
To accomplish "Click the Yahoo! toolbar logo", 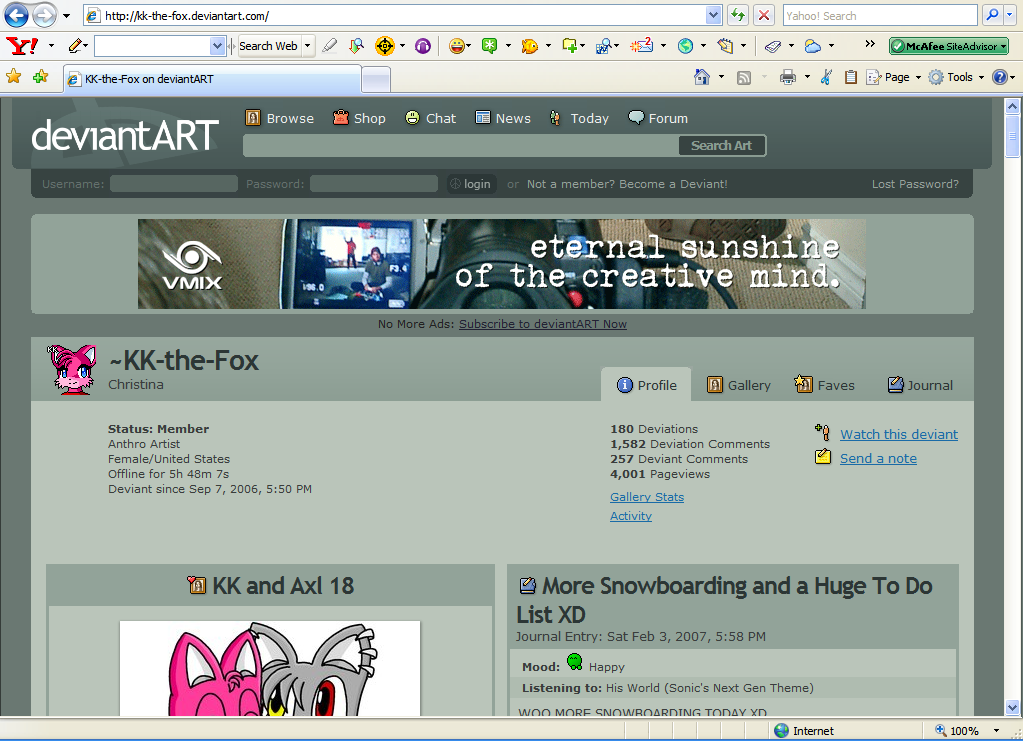I will (22, 46).
